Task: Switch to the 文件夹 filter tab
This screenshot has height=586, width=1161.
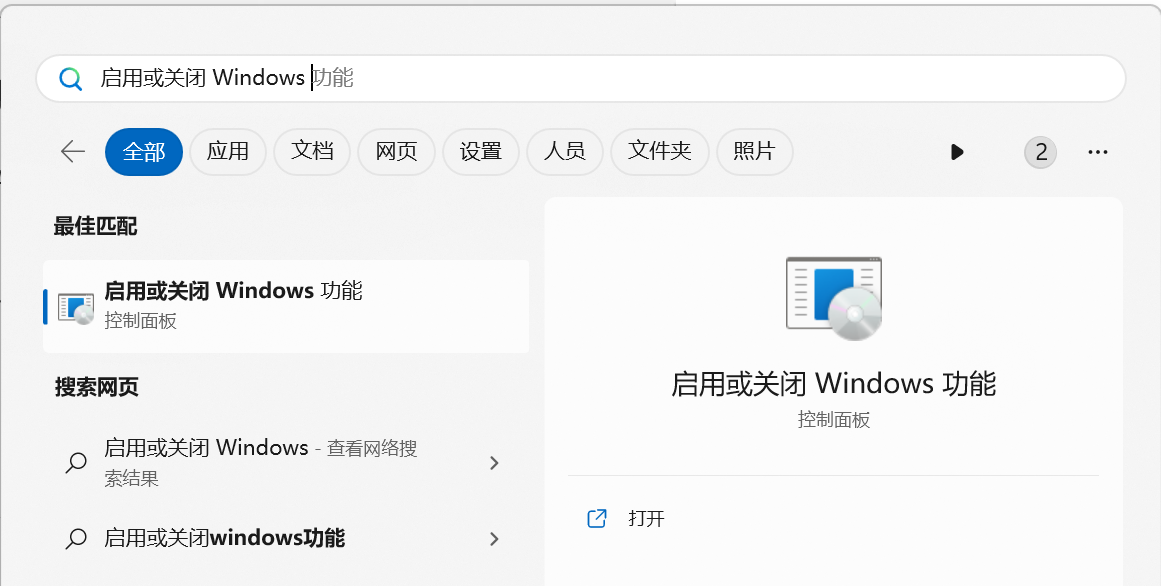Action: 660,151
